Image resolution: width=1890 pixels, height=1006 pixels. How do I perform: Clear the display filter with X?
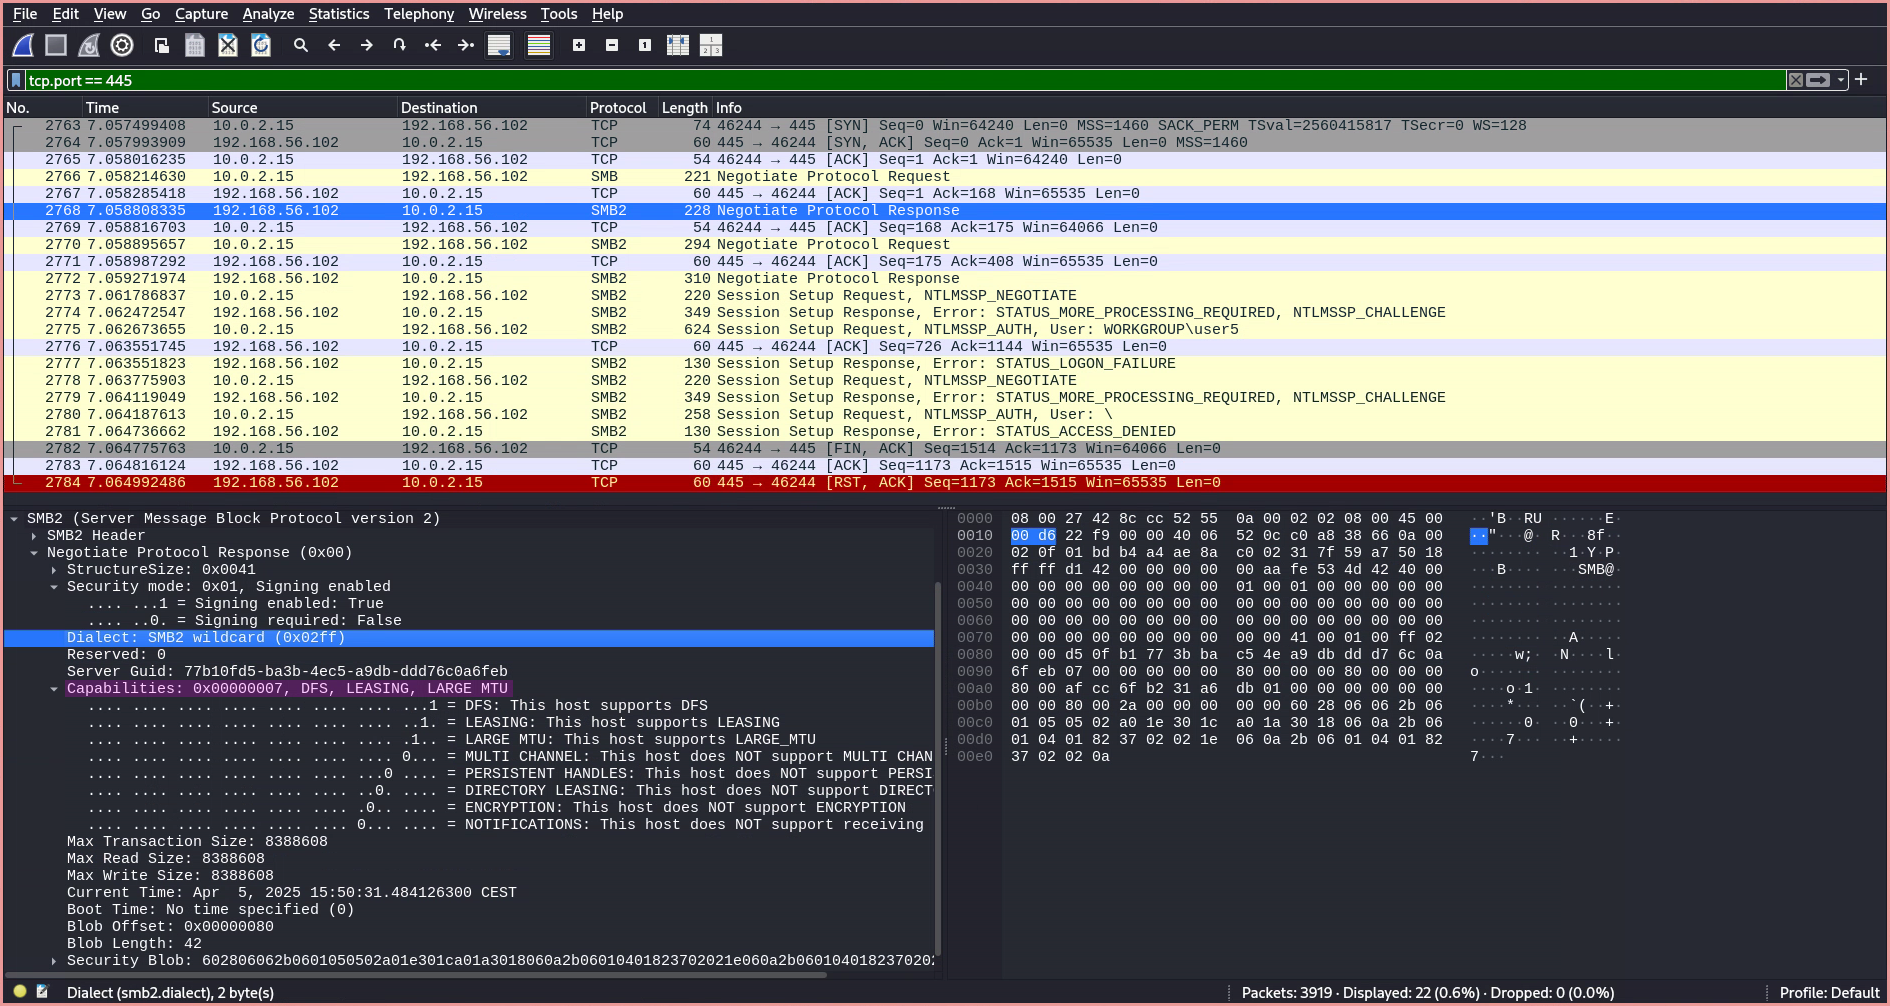pos(1796,80)
